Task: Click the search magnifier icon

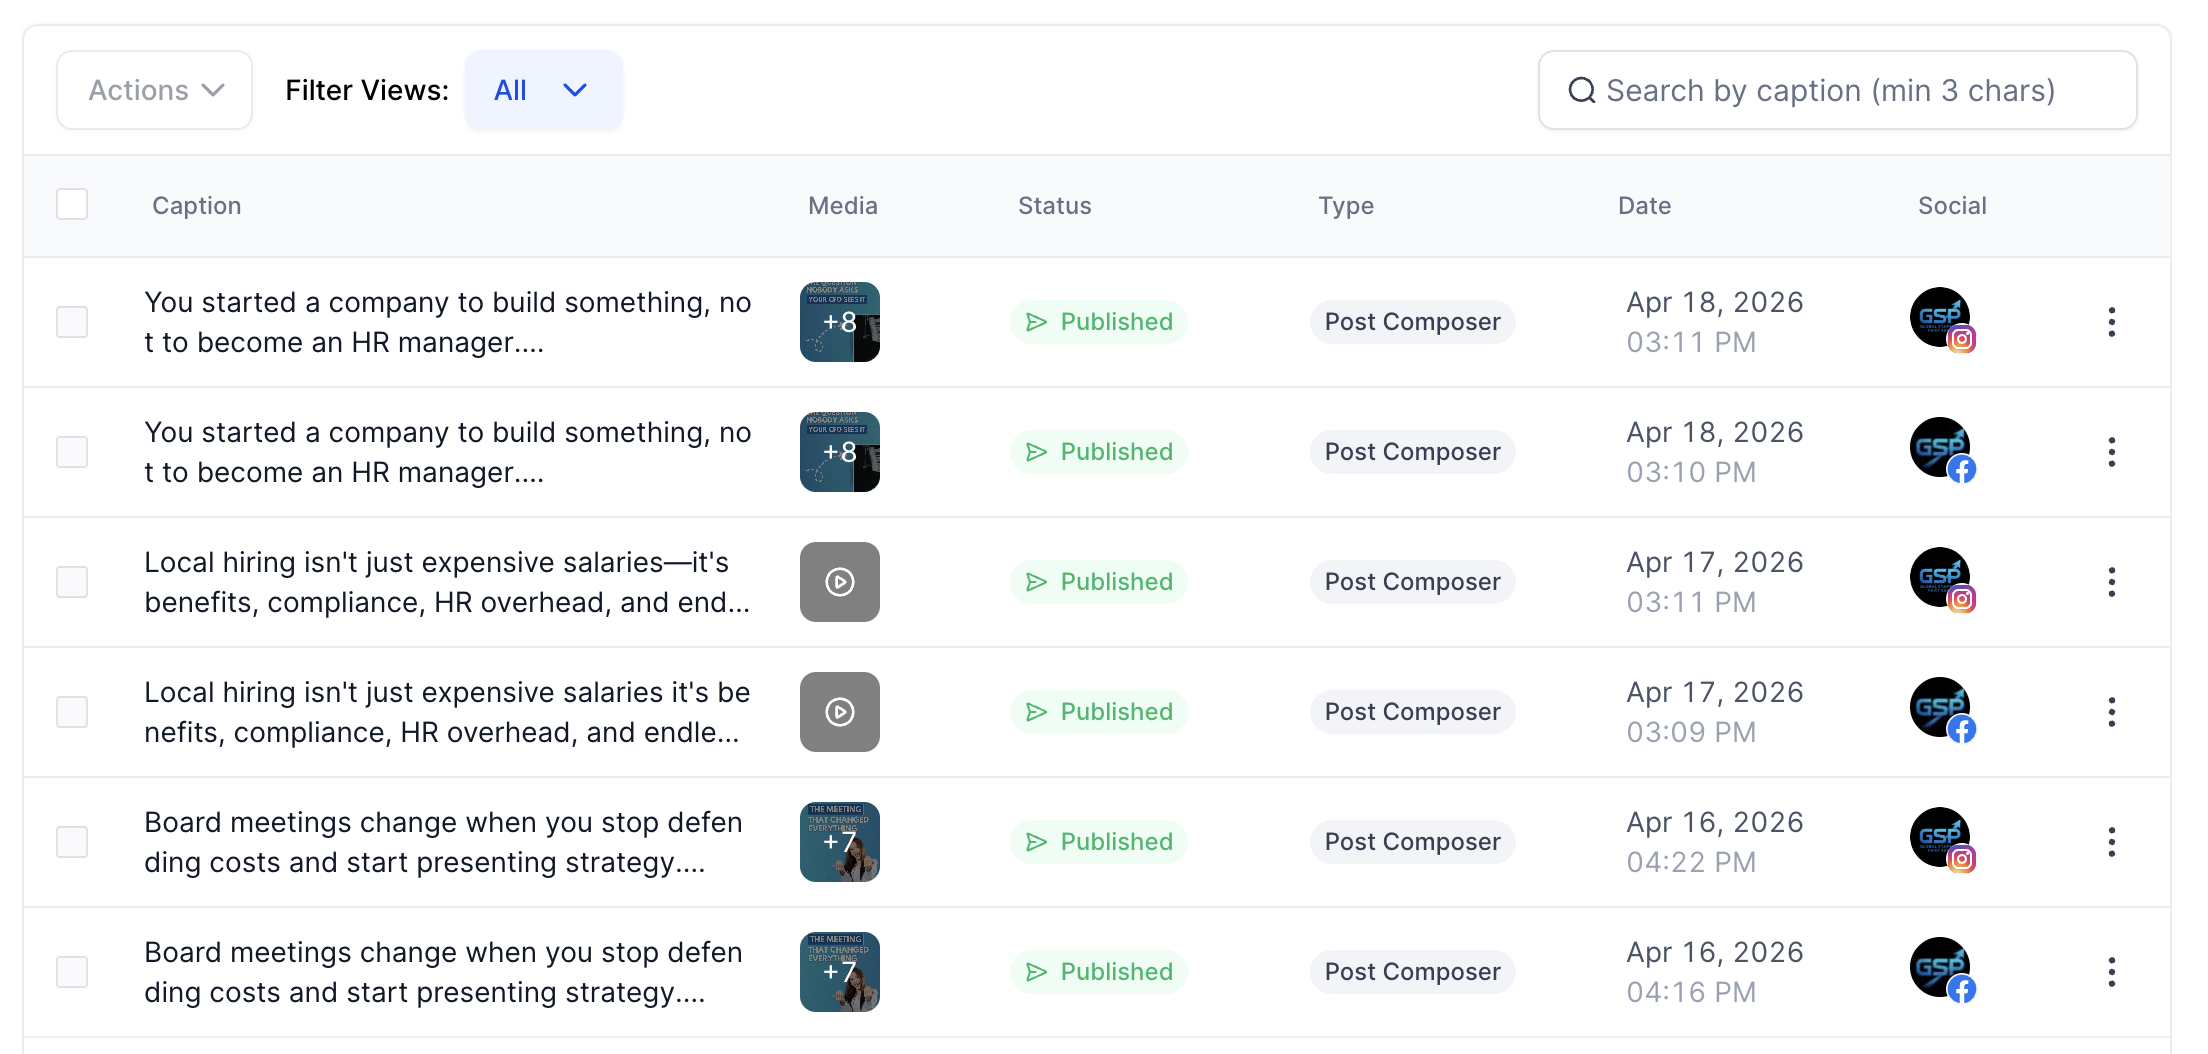Action: (1581, 91)
